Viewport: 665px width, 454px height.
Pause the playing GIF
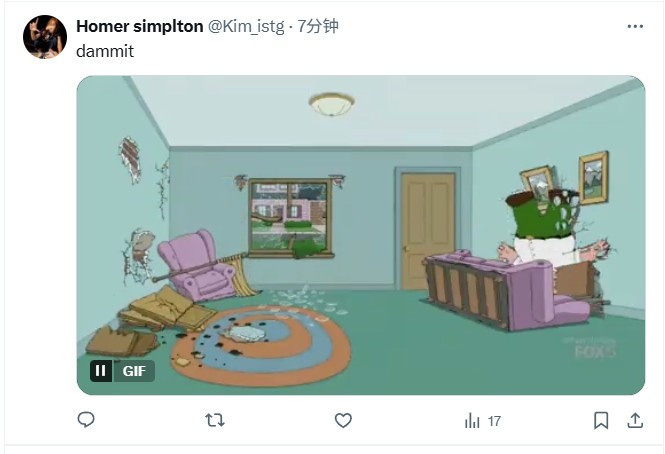(x=101, y=371)
